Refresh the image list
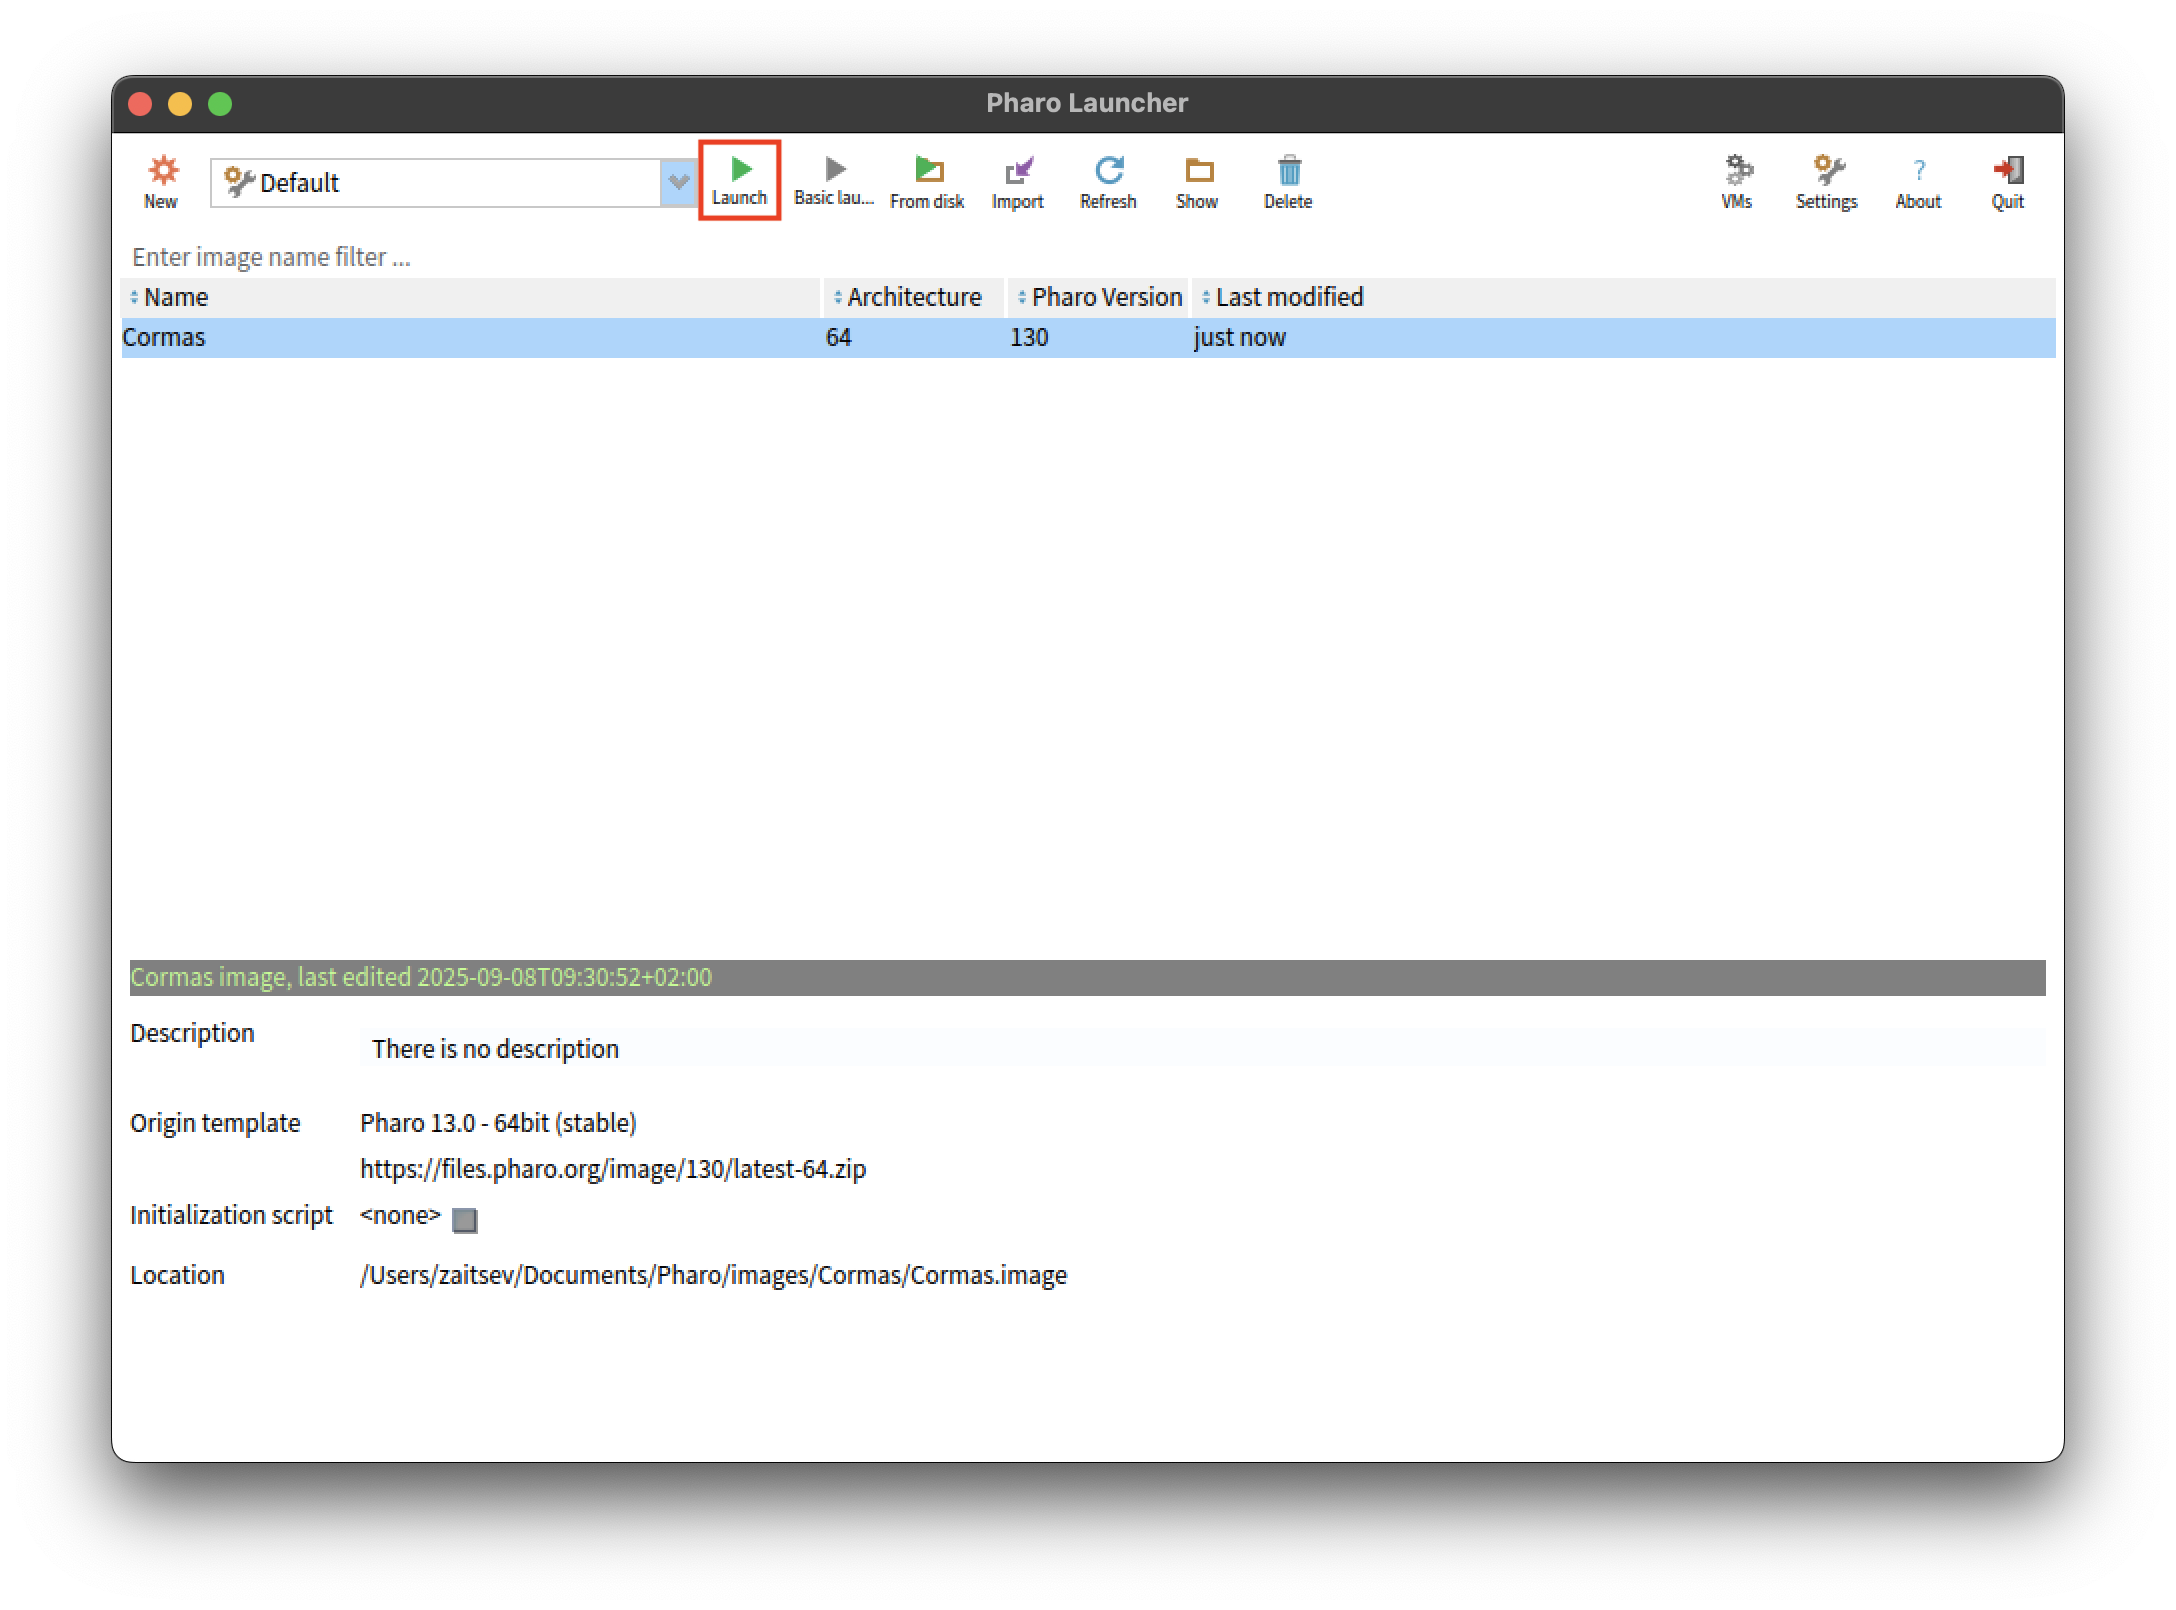This screenshot has width=2176, height=1610. [x=1108, y=181]
